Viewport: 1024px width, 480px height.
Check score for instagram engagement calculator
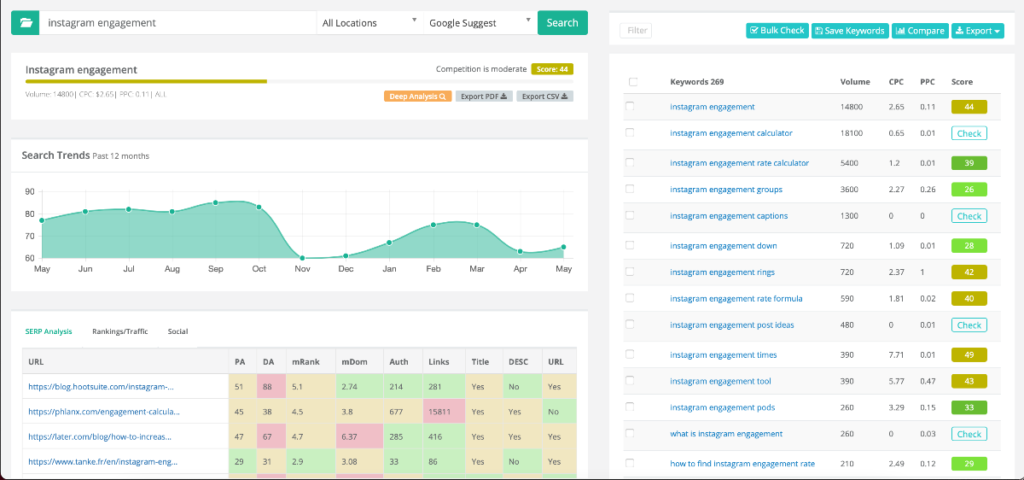click(968, 133)
